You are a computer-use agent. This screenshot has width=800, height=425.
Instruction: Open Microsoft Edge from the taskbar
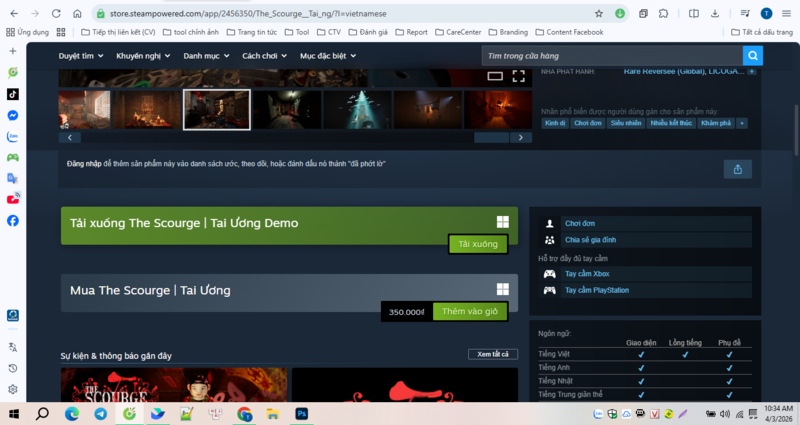click(x=72, y=414)
